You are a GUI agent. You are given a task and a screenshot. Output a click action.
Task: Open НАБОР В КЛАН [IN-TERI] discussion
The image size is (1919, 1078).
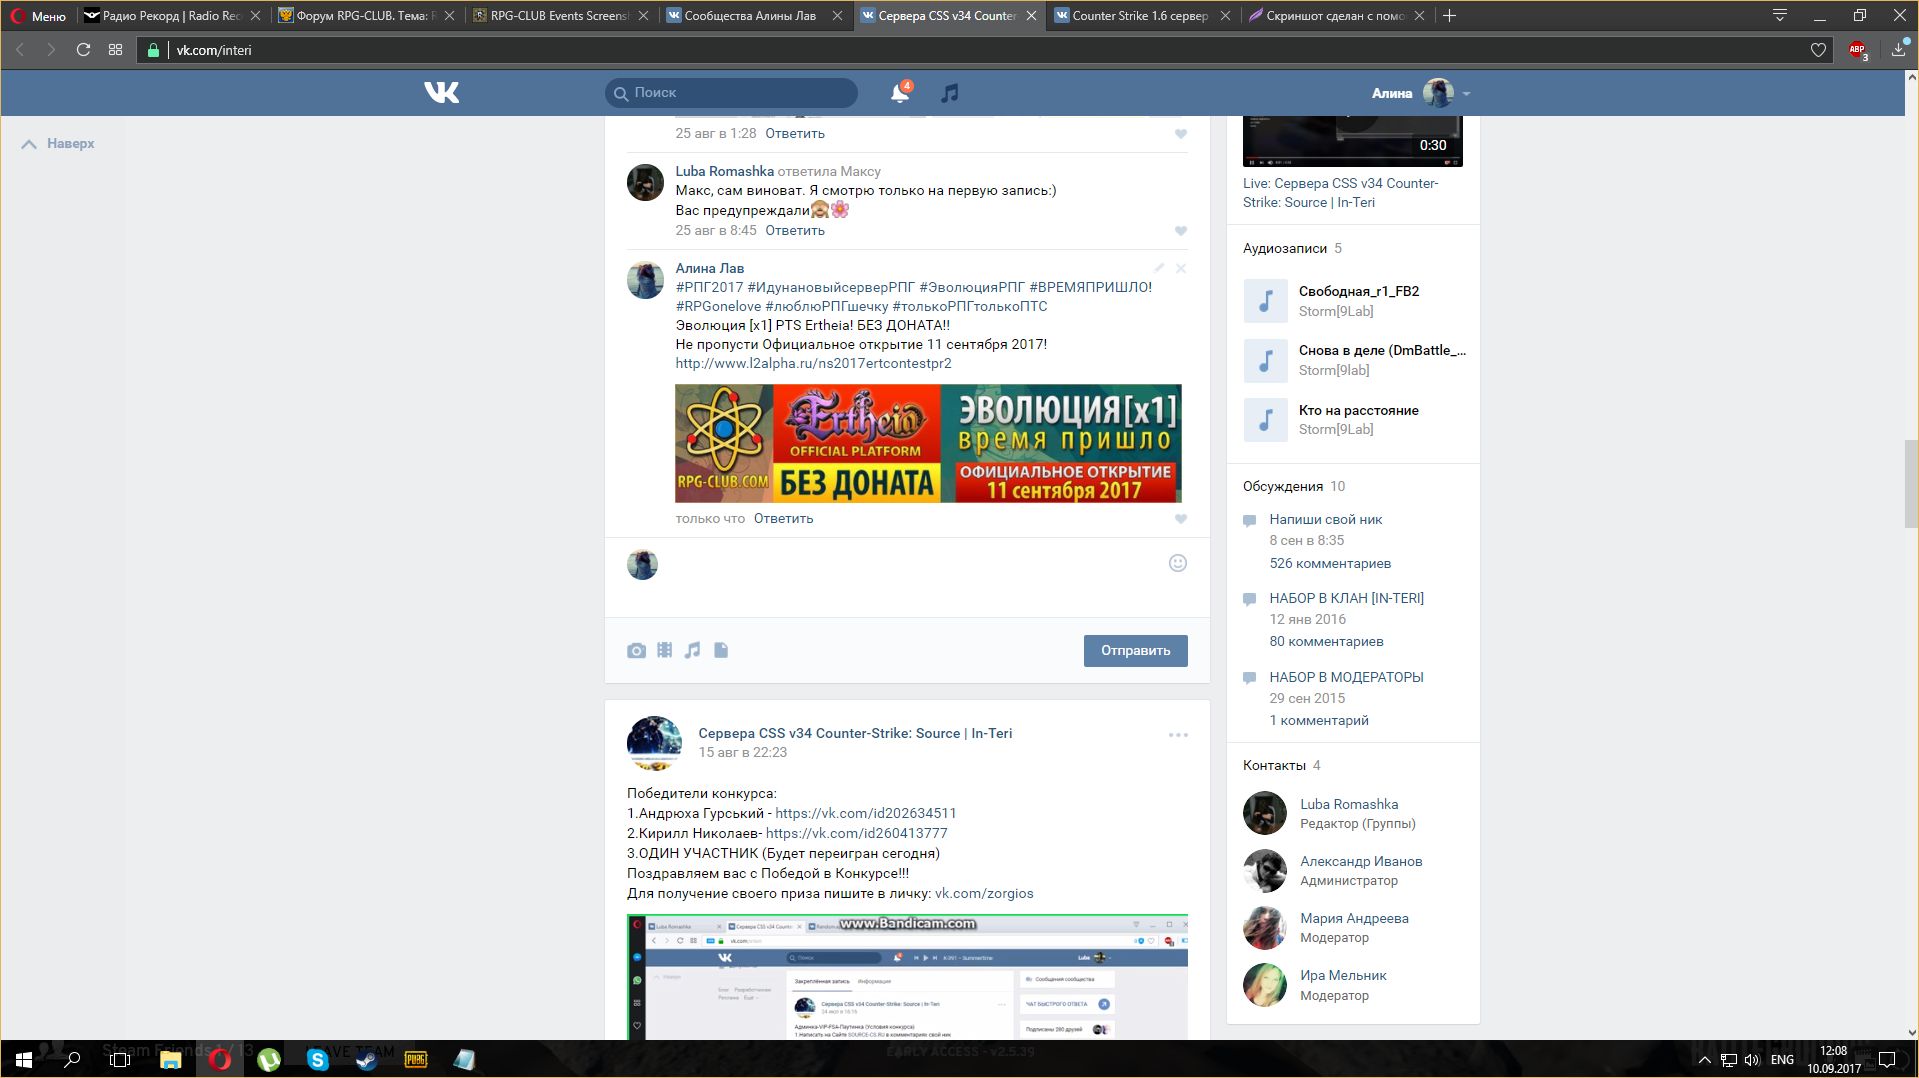pos(1346,599)
